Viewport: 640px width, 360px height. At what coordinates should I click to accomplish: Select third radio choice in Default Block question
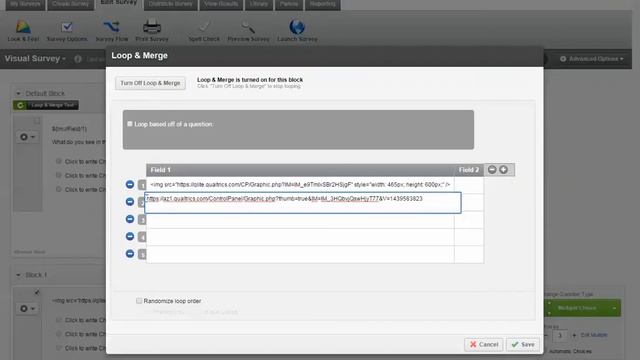[x=59, y=189]
